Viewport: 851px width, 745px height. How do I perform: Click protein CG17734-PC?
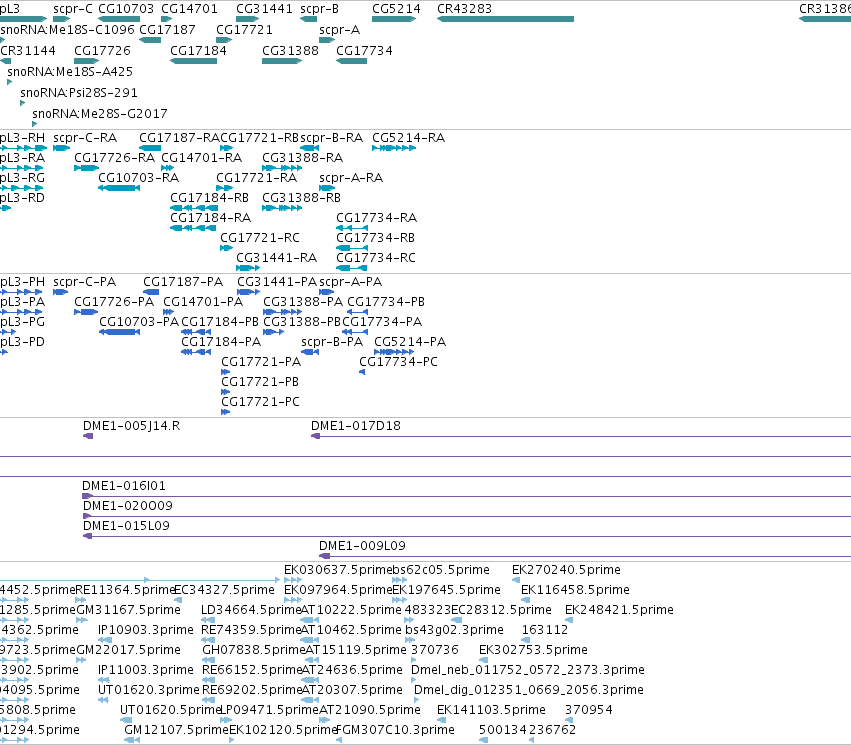[x=362, y=372]
